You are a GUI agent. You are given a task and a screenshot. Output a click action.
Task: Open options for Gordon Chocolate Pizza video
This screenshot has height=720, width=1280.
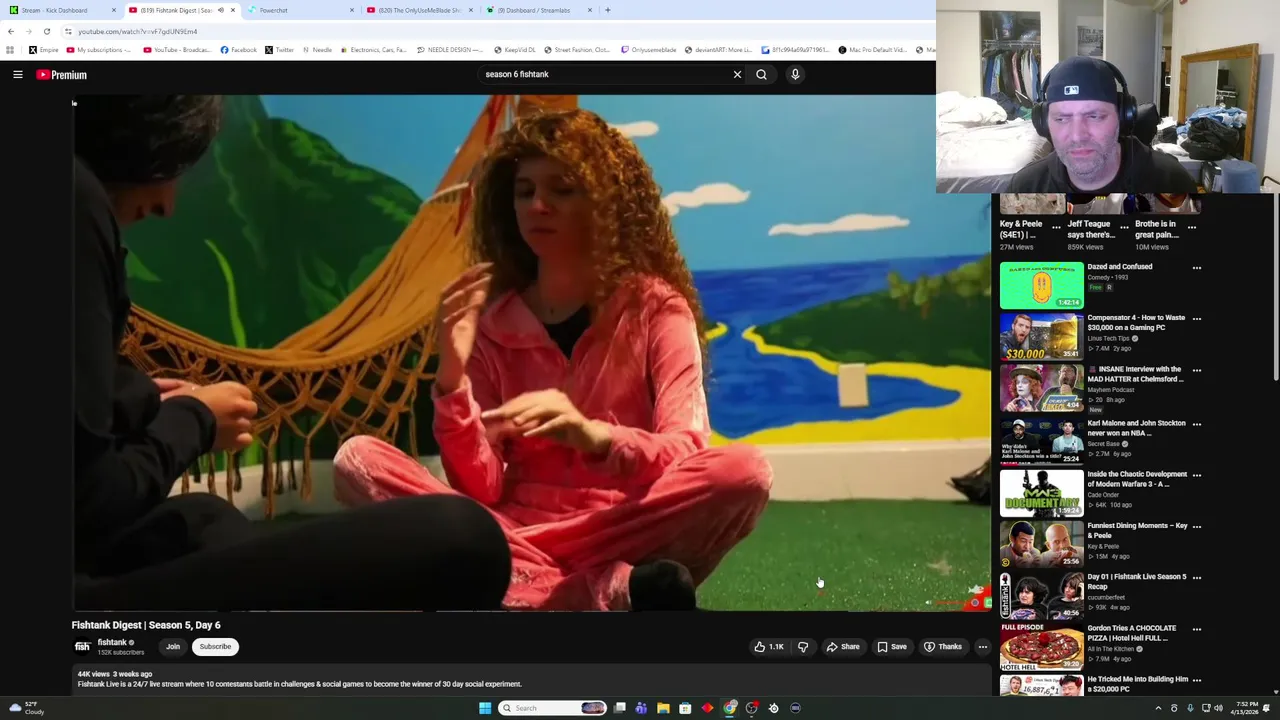tap(1197, 629)
